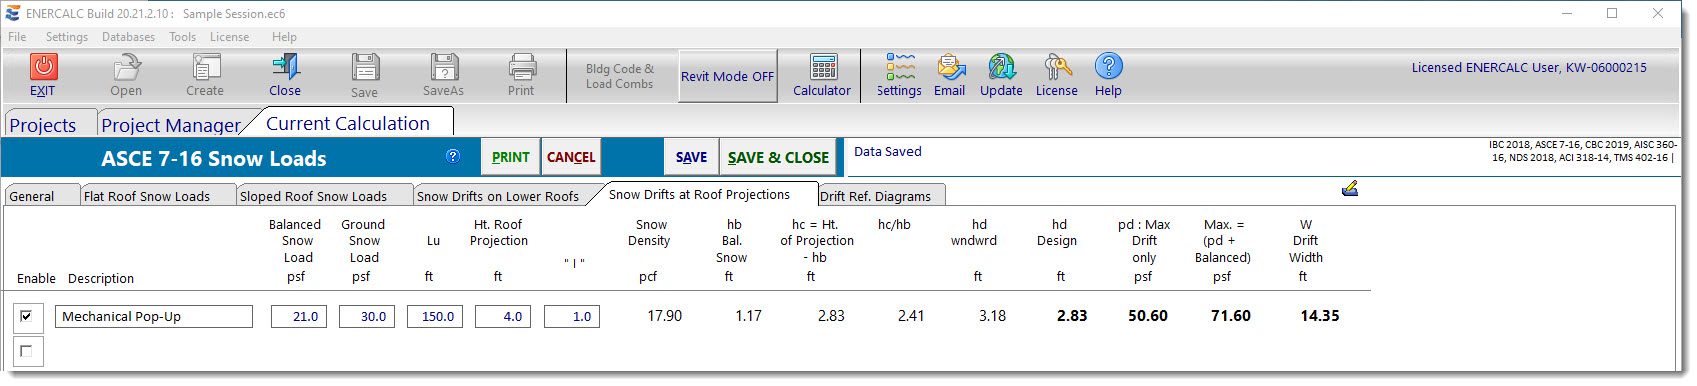Click the blue help icon beside ASCE 7-16 Snow Loads
The image size is (1697, 386).
453,156
